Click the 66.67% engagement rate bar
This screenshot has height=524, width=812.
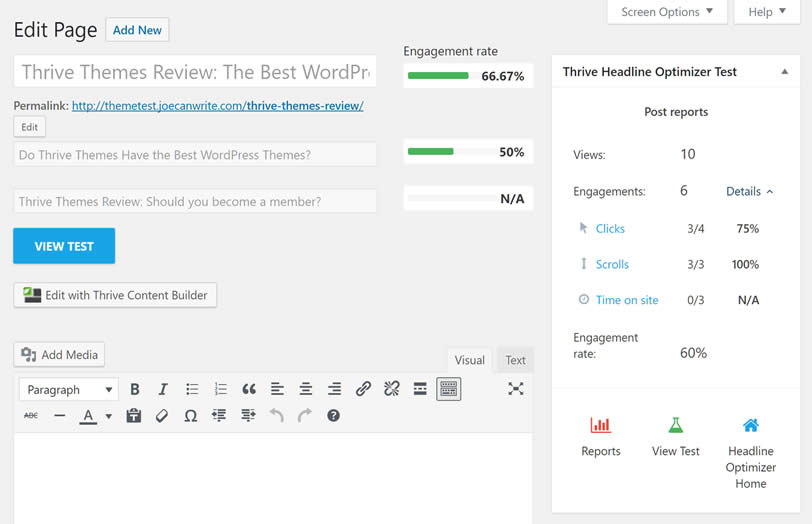pyautogui.click(x=468, y=76)
